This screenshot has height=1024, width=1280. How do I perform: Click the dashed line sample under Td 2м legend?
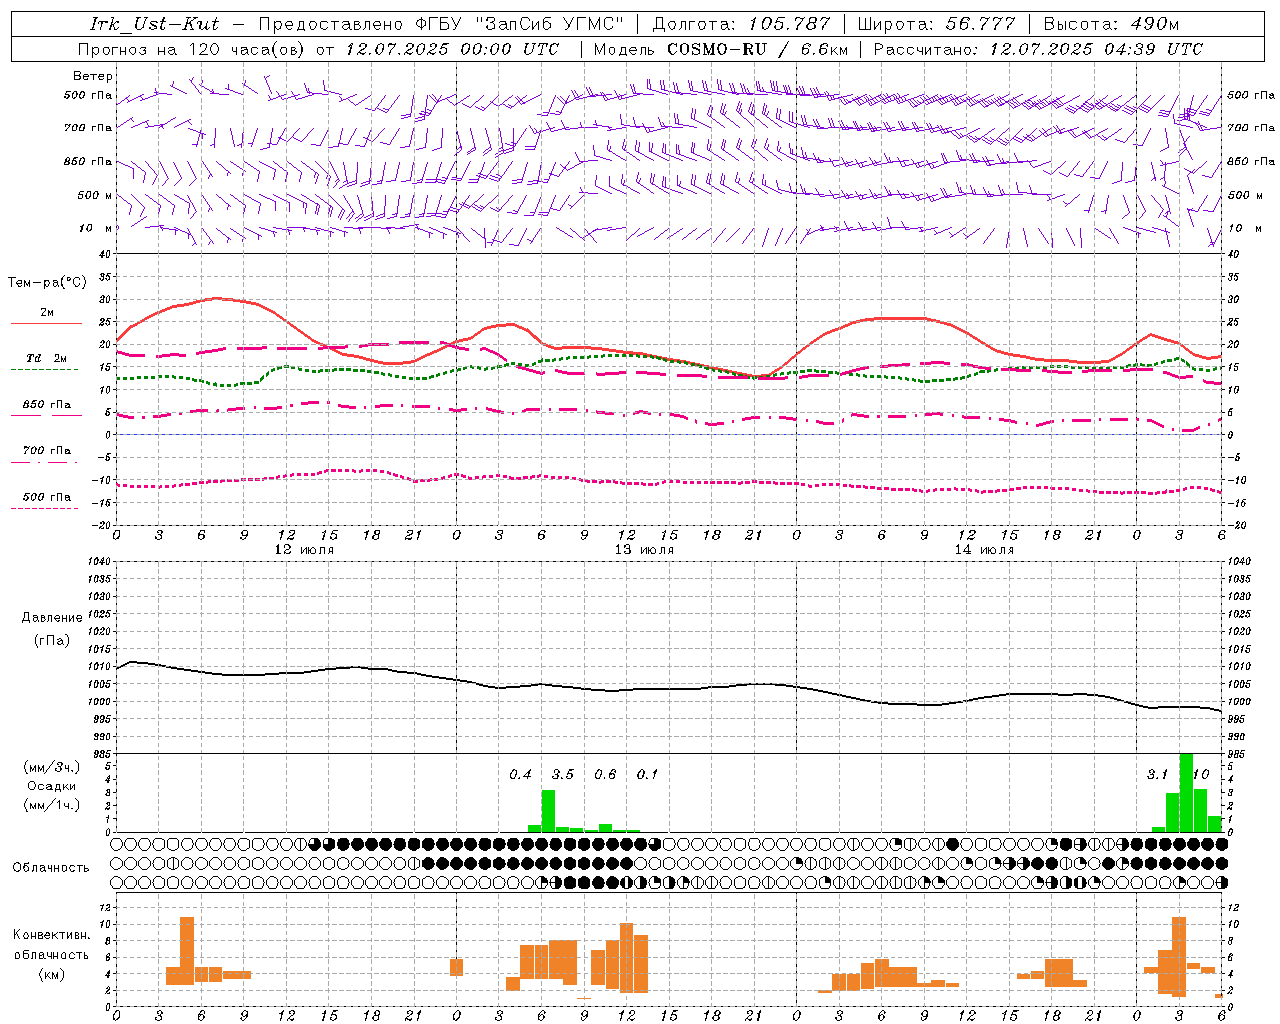click(x=44, y=369)
